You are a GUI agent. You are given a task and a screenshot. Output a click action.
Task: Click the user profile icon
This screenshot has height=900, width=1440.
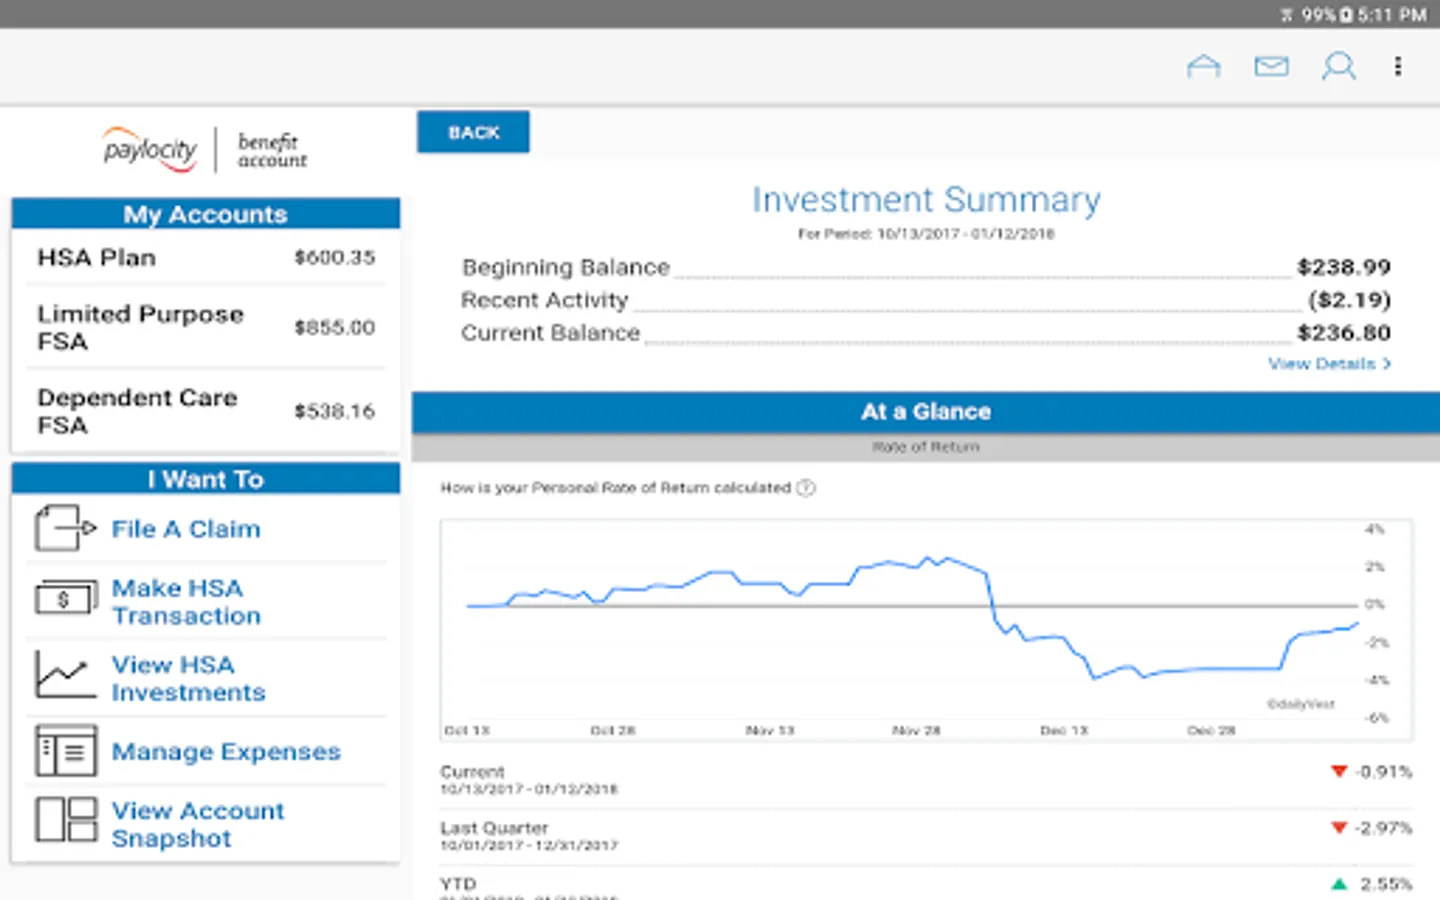click(1338, 67)
